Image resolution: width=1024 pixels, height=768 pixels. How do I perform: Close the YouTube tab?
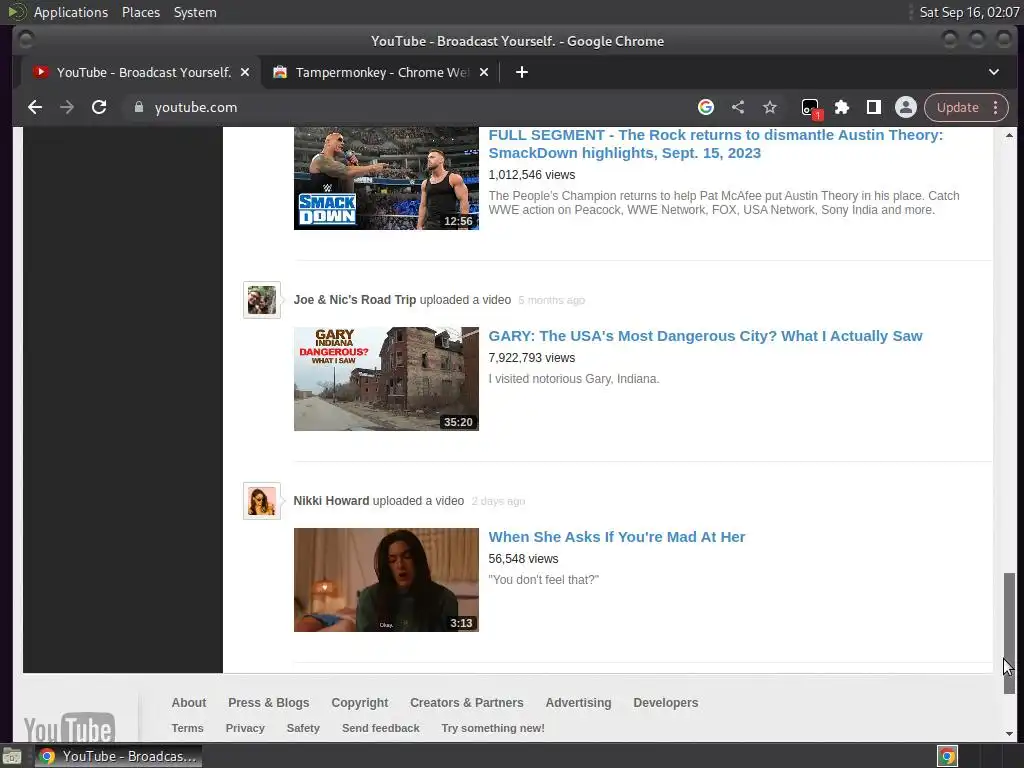coord(245,72)
